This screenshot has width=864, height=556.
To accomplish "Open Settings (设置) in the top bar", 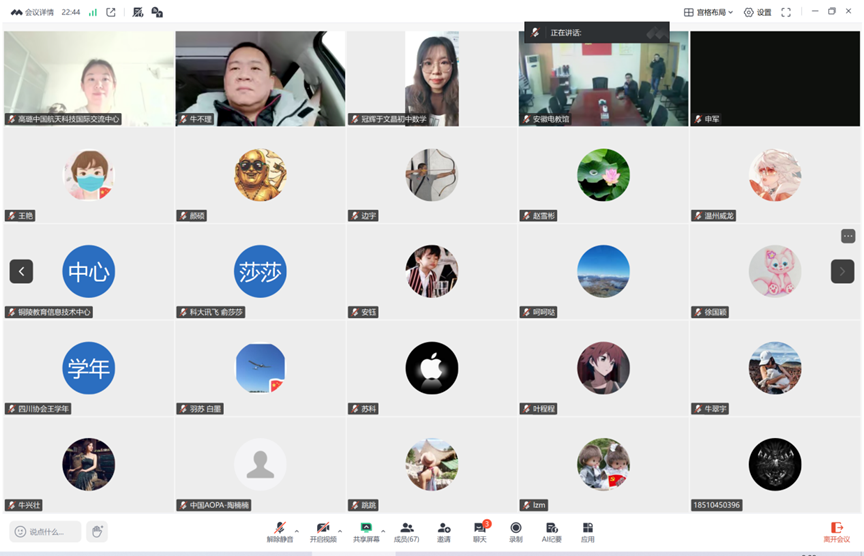I will point(757,12).
